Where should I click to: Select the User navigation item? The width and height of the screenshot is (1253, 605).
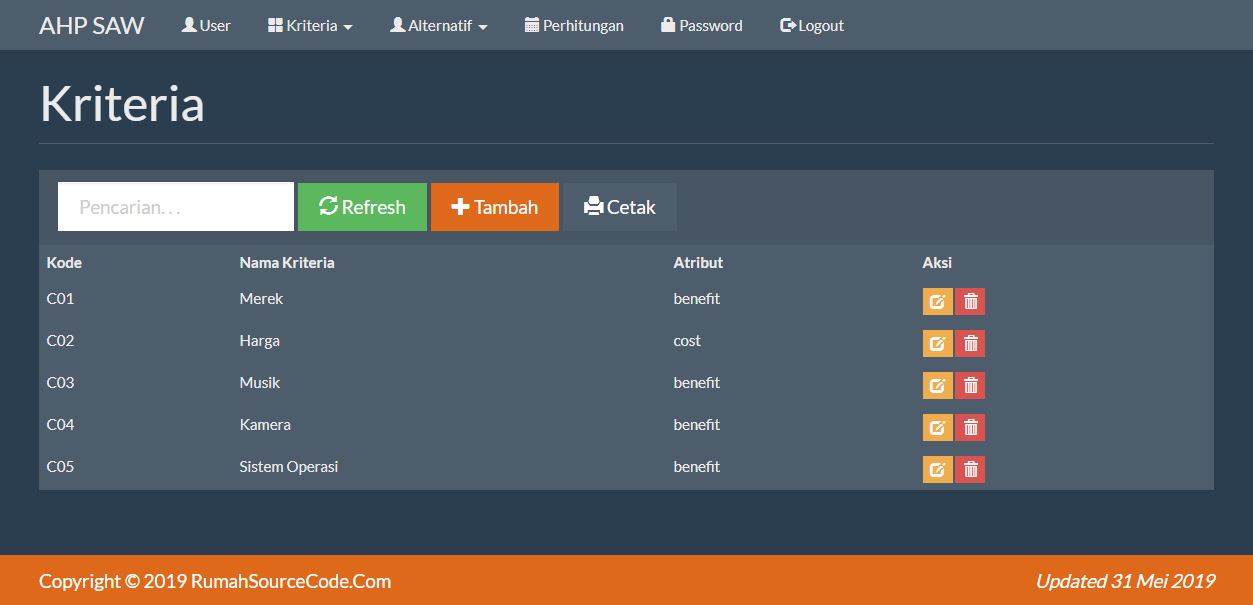pyautogui.click(x=206, y=25)
